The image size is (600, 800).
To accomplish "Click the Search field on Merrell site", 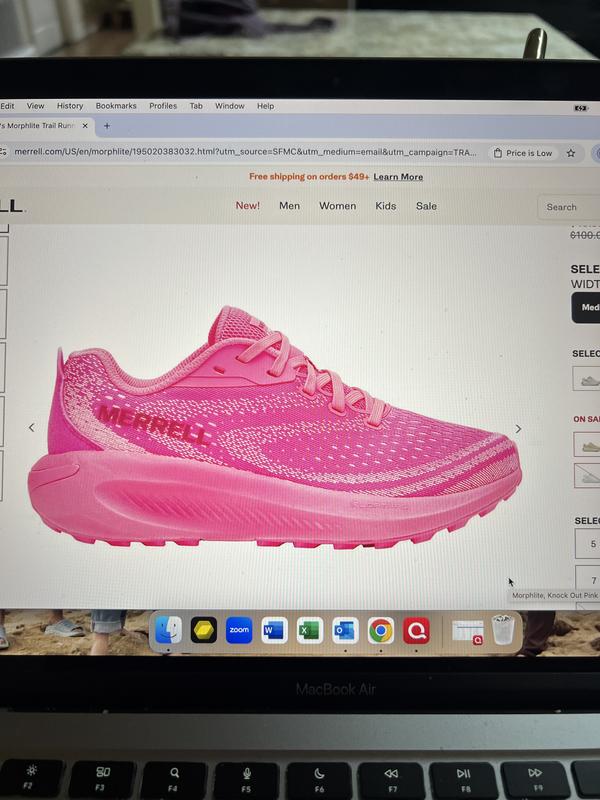I will tap(569, 207).
